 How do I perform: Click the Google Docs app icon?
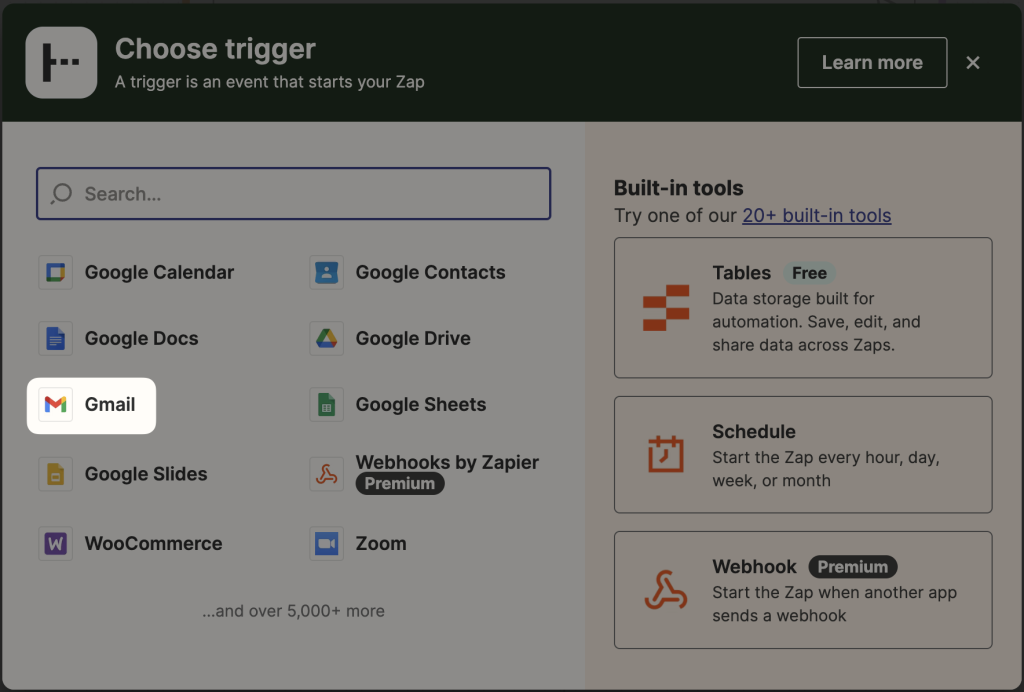click(55, 338)
